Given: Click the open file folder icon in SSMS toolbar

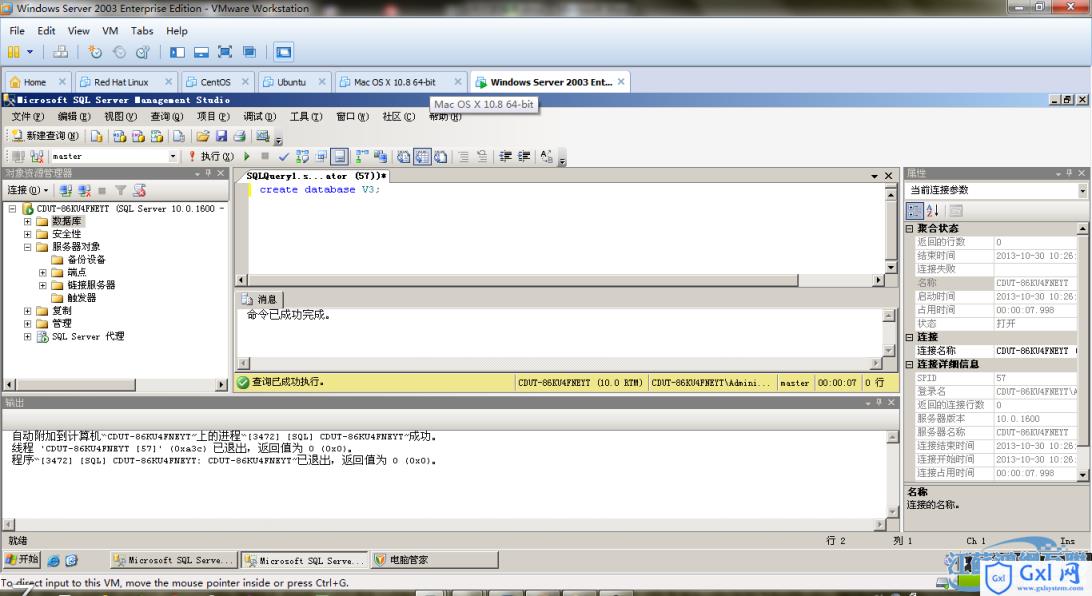Looking at the screenshot, I should 203,136.
